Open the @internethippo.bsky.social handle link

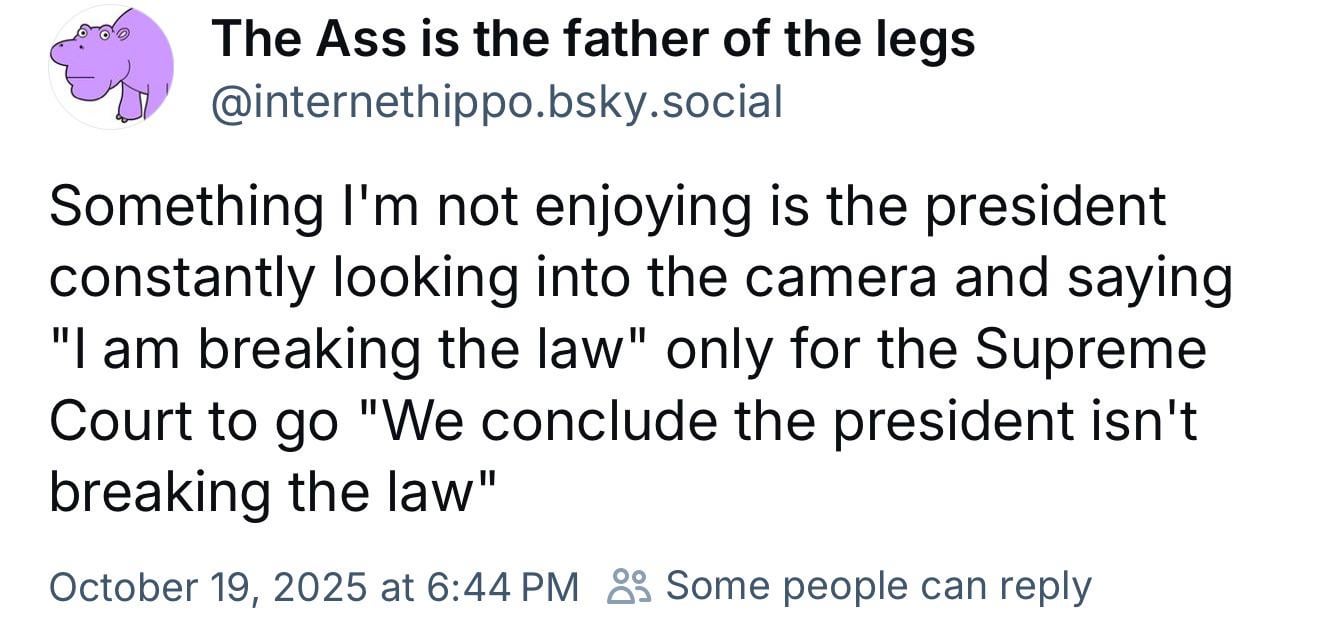pos(496,102)
